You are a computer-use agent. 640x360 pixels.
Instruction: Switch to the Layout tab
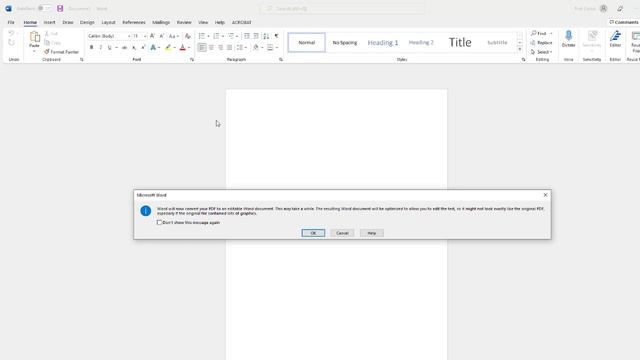(108, 22)
